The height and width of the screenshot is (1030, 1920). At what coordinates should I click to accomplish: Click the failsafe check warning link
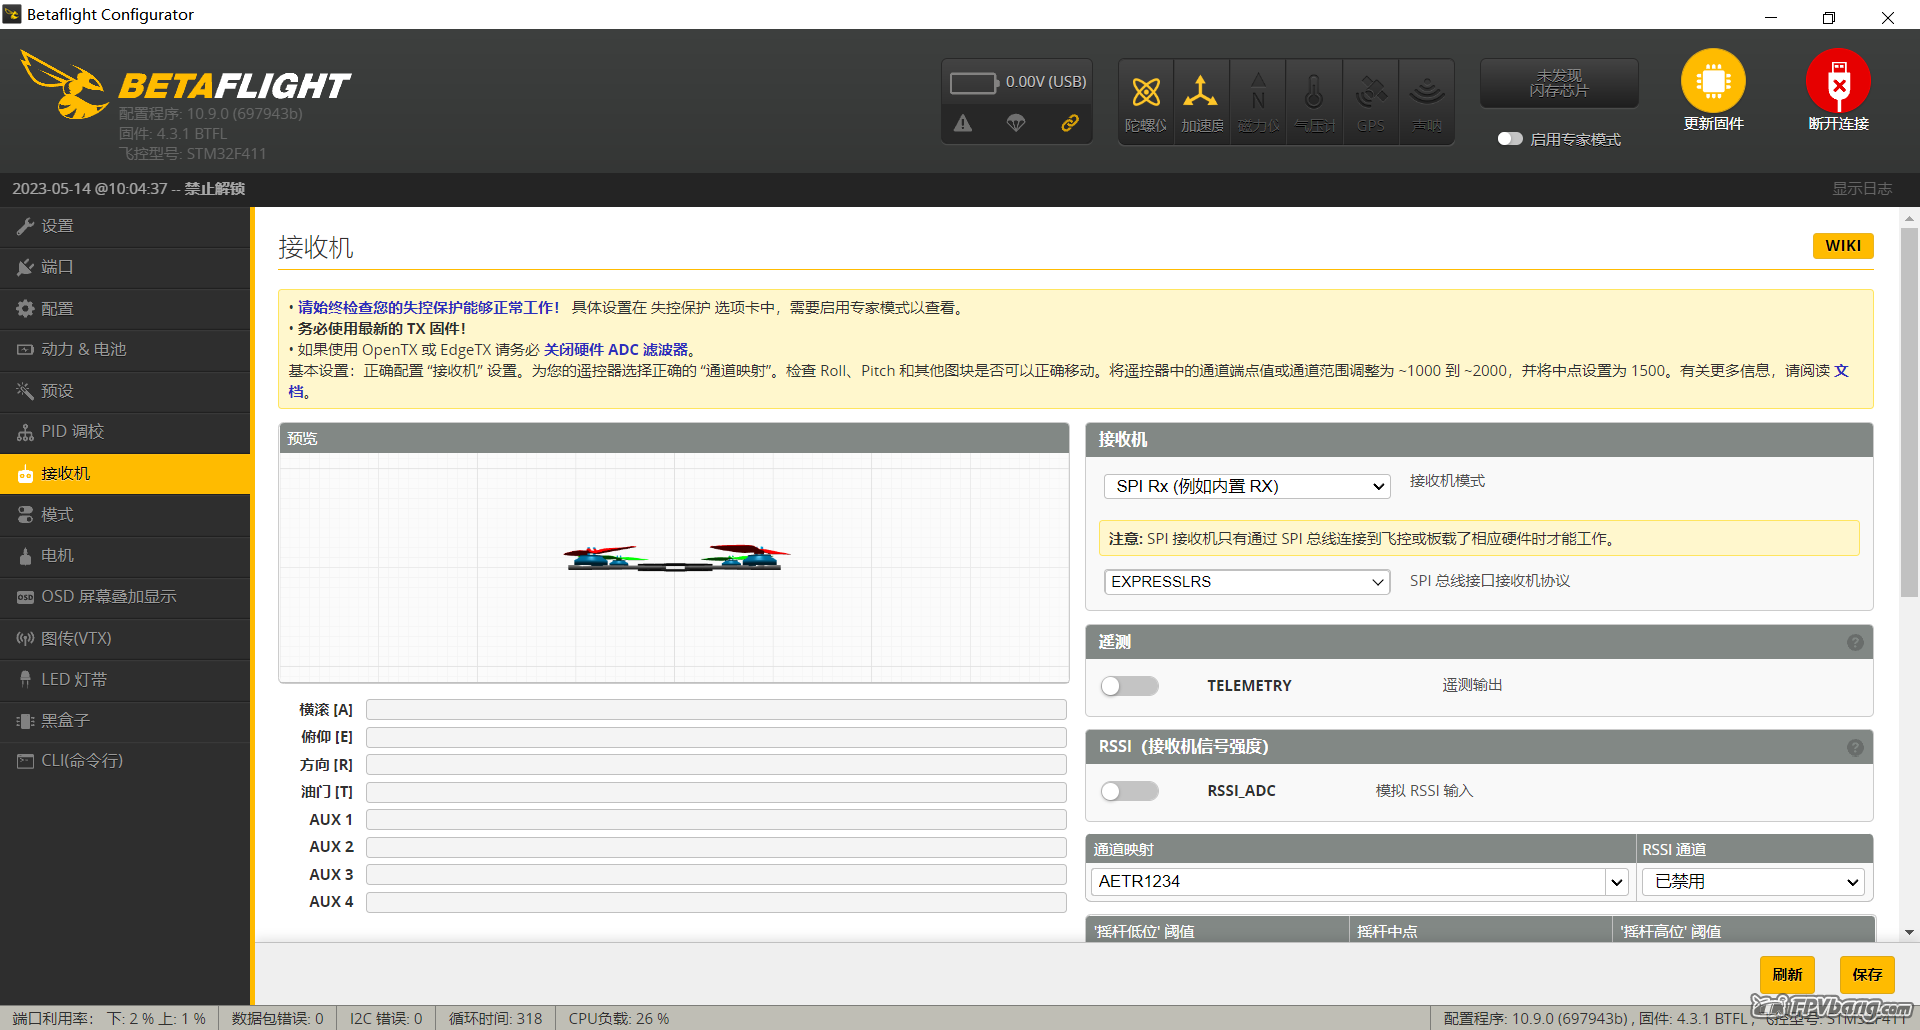tap(429, 308)
